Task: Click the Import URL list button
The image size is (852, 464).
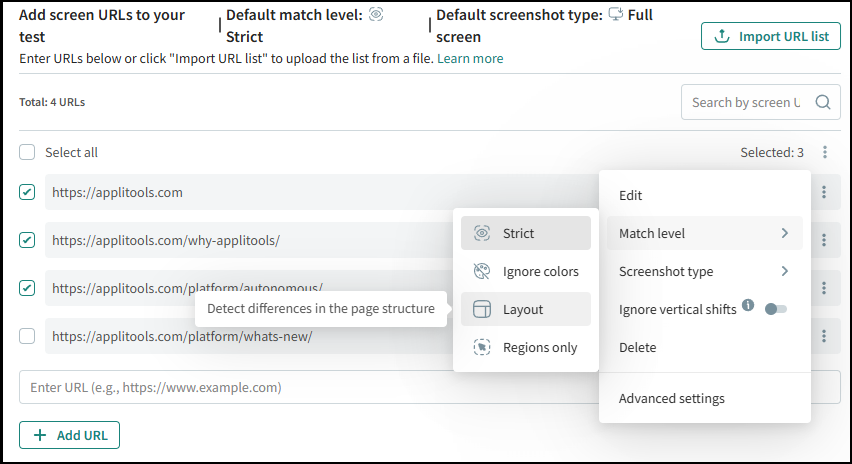Action: point(771,36)
